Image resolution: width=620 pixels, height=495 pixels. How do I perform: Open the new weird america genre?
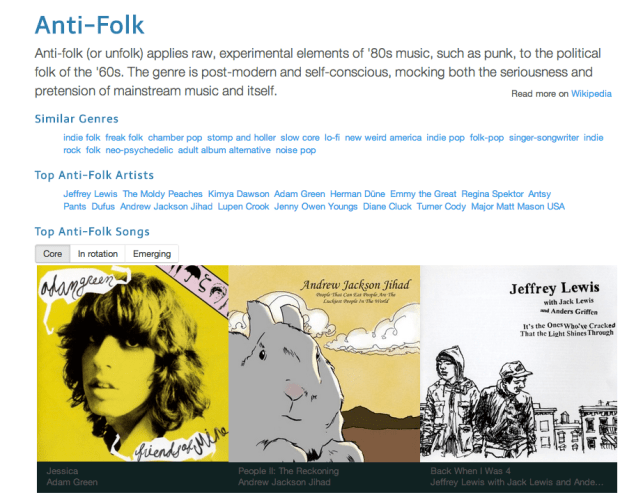(x=383, y=137)
